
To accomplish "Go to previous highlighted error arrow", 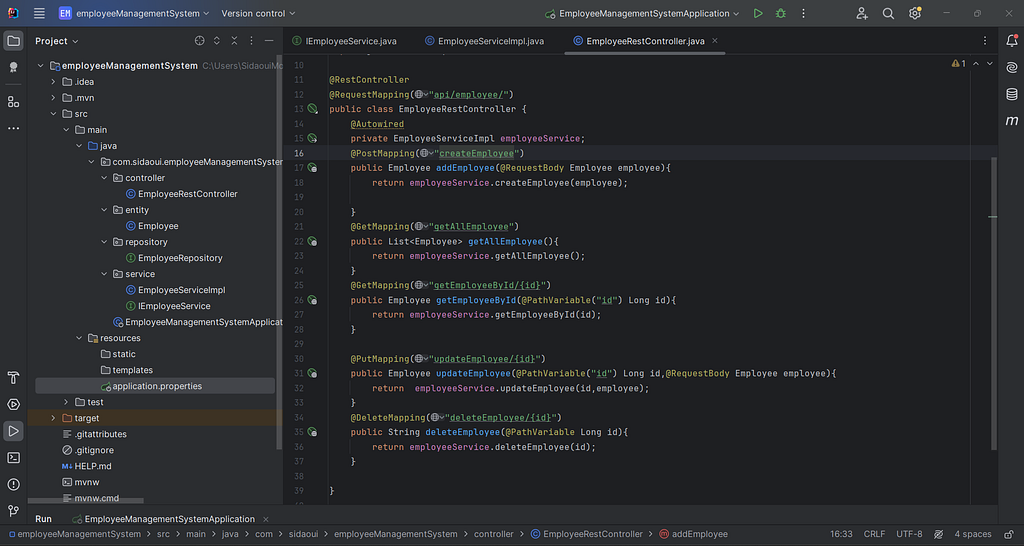I will tap(976, 64).
